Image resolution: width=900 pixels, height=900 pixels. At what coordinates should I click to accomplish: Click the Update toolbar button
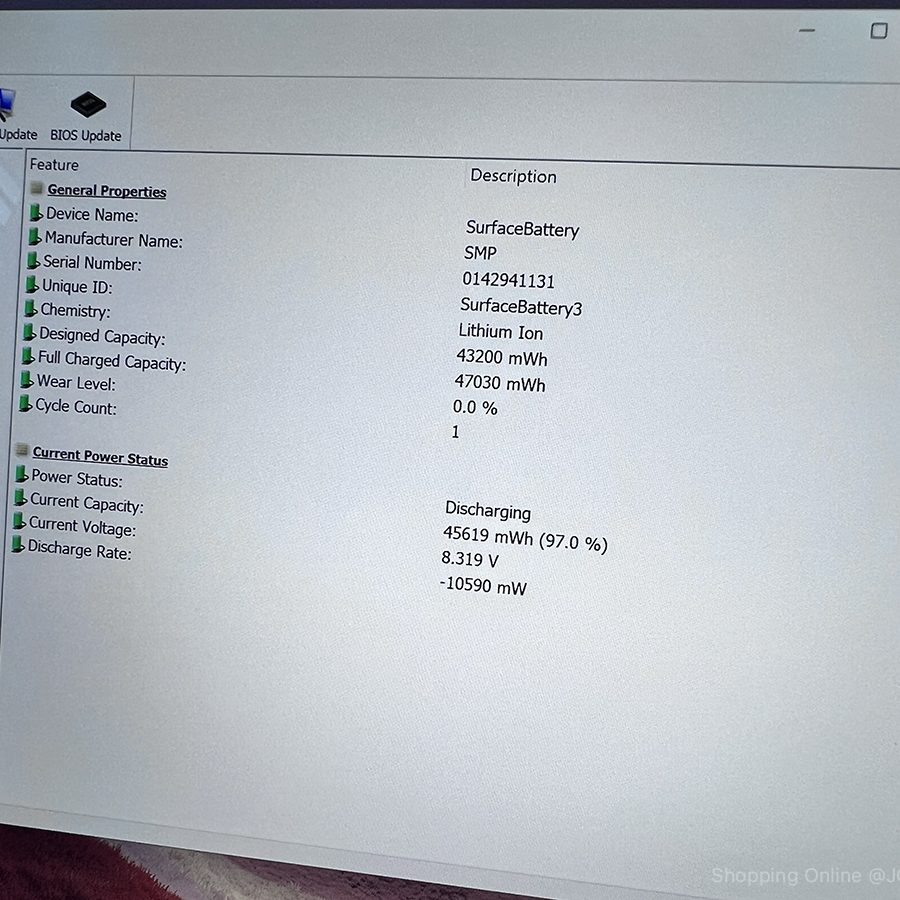click(x=17, y=115)
